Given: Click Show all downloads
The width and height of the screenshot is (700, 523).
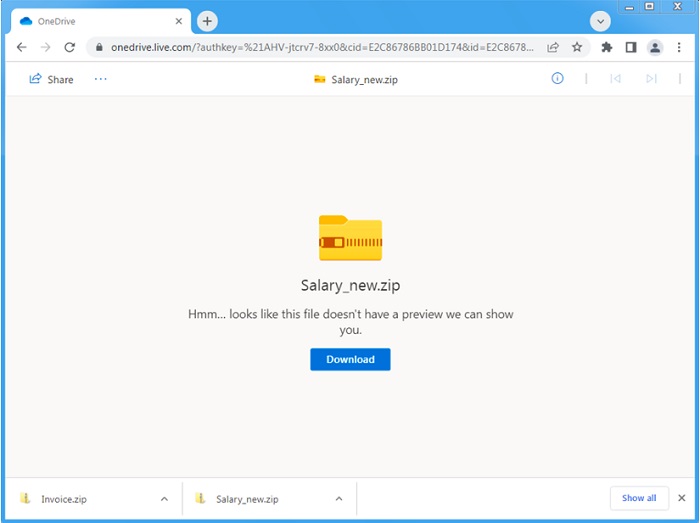Looking at the screenshot, I should pos(639,498).
